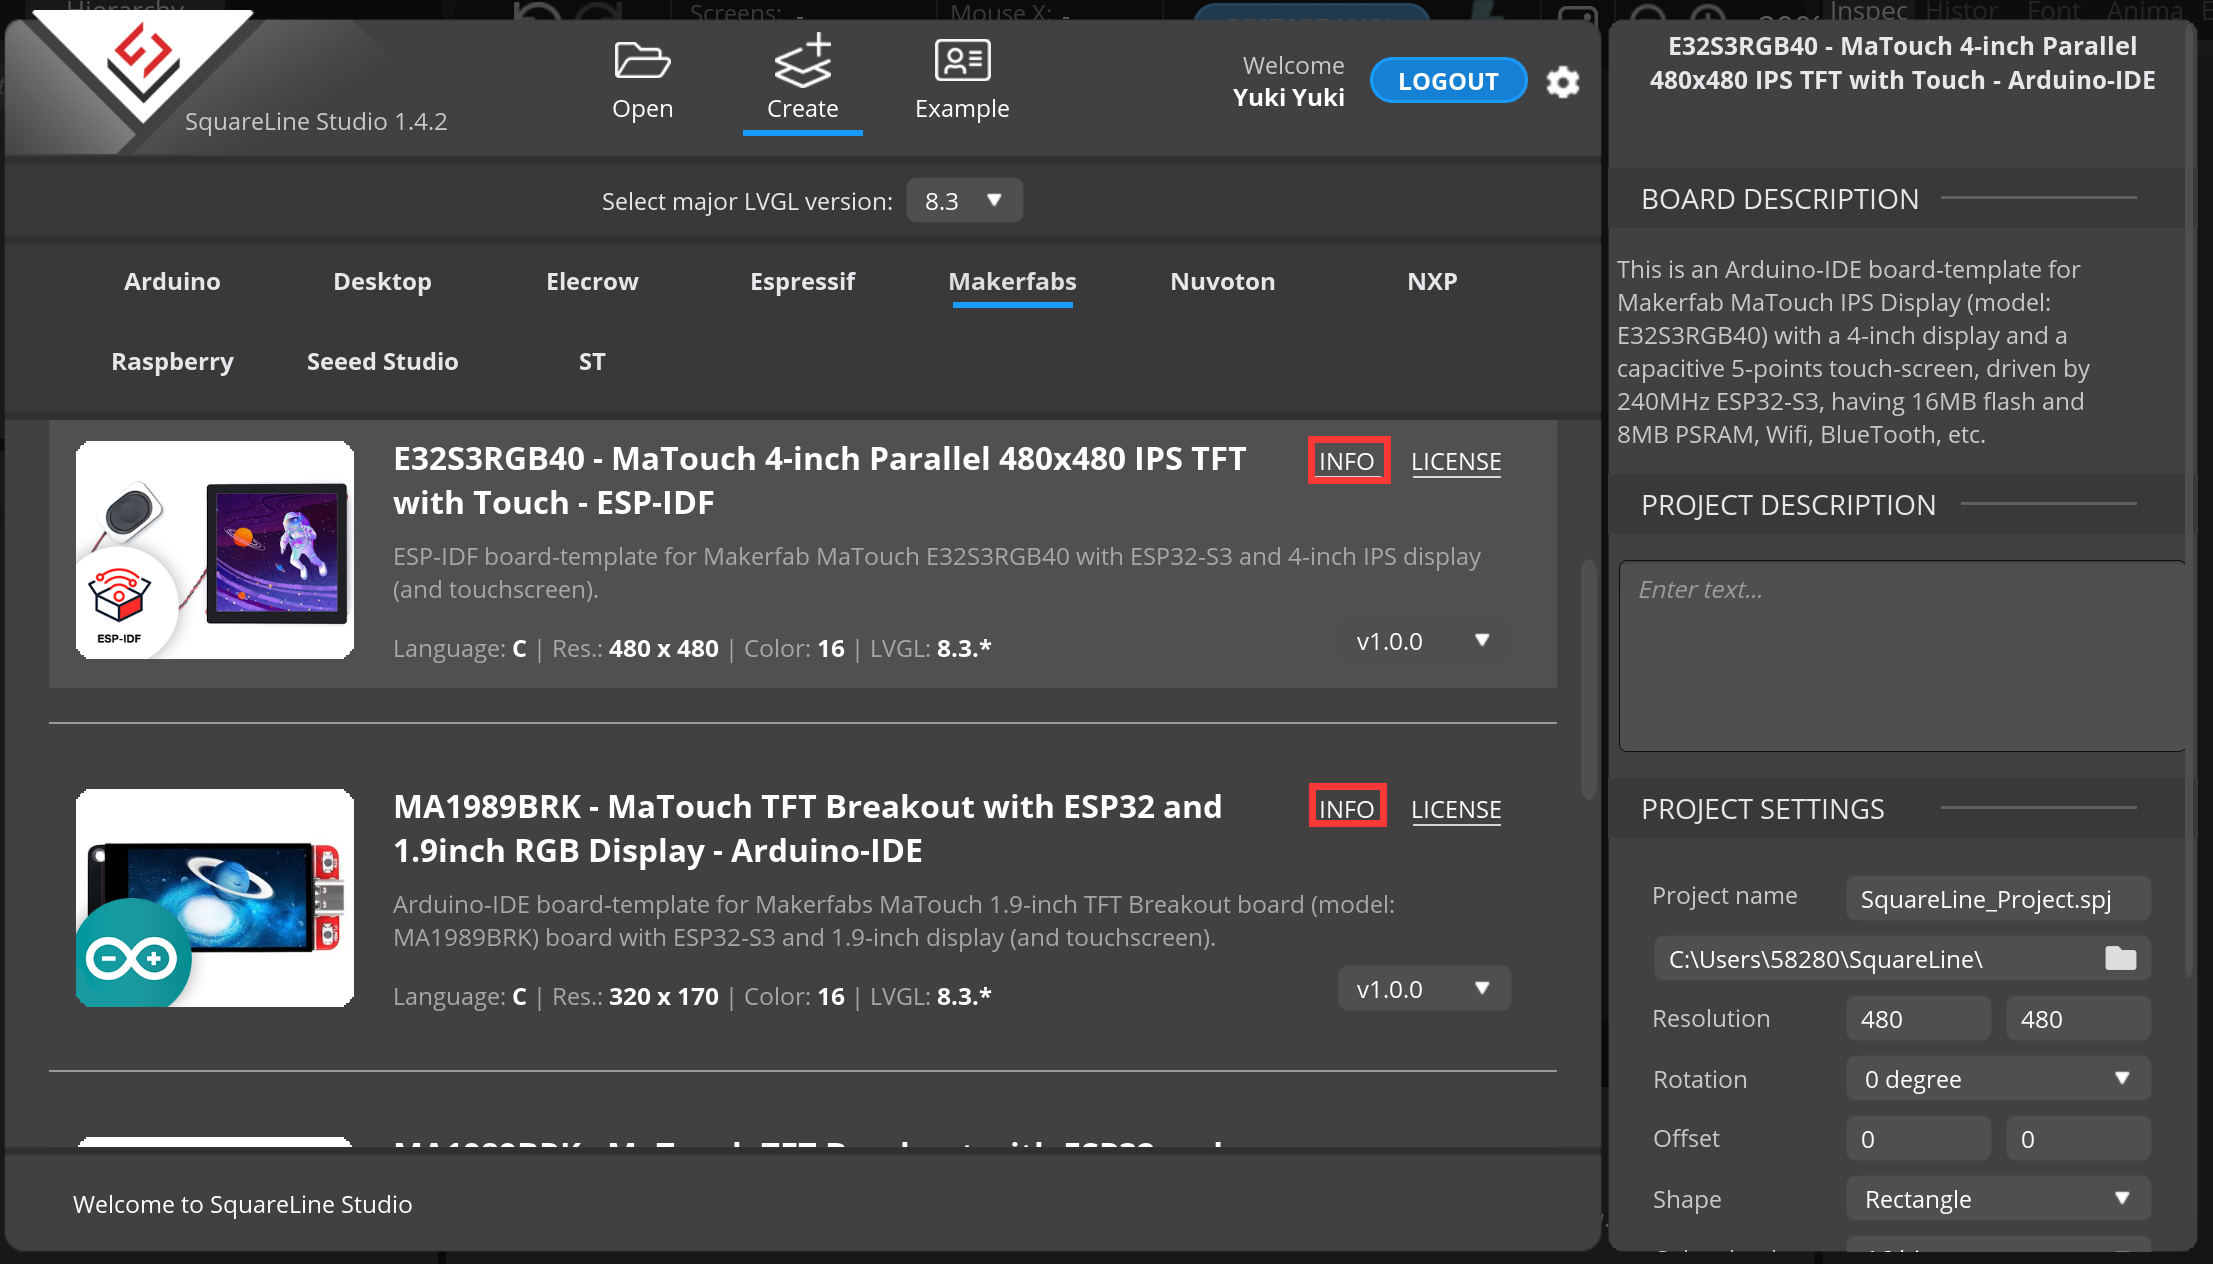Click the Offset Y field
Image resolution: width=2213 pixels, height=1264 pixels.
tap(2078, 1139)
